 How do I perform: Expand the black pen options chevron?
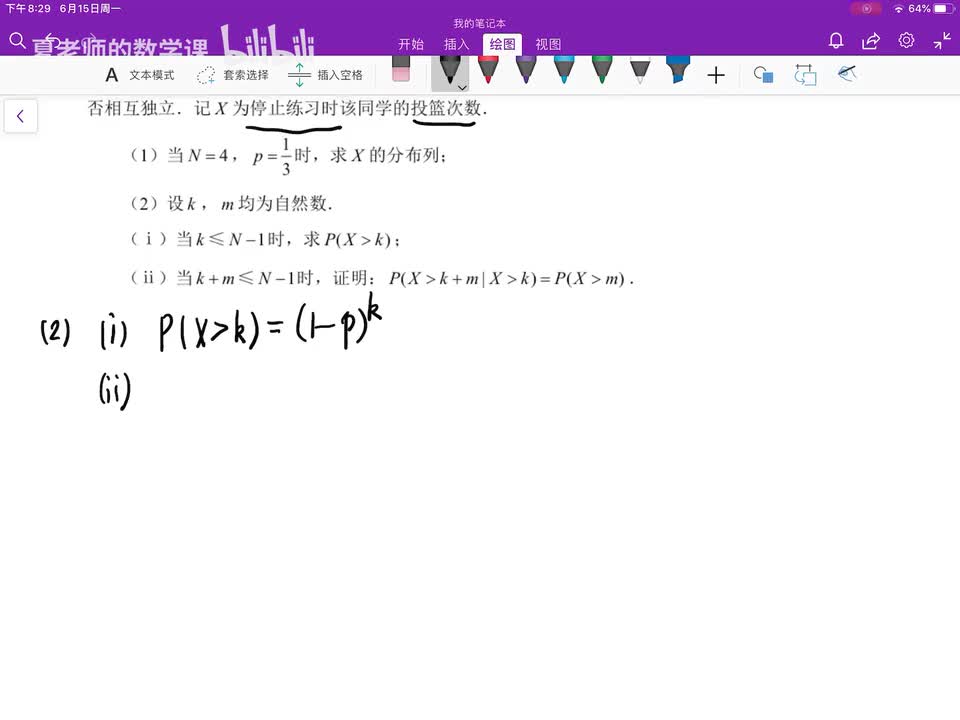point(463,88)
